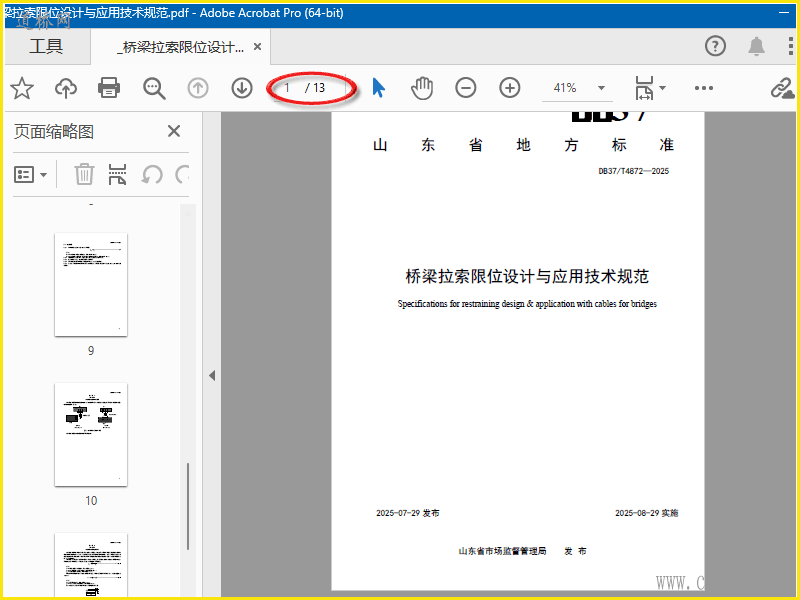Close the 页面缩略图 panel with the X
This screenshot has height=600, width=800.
174,131
